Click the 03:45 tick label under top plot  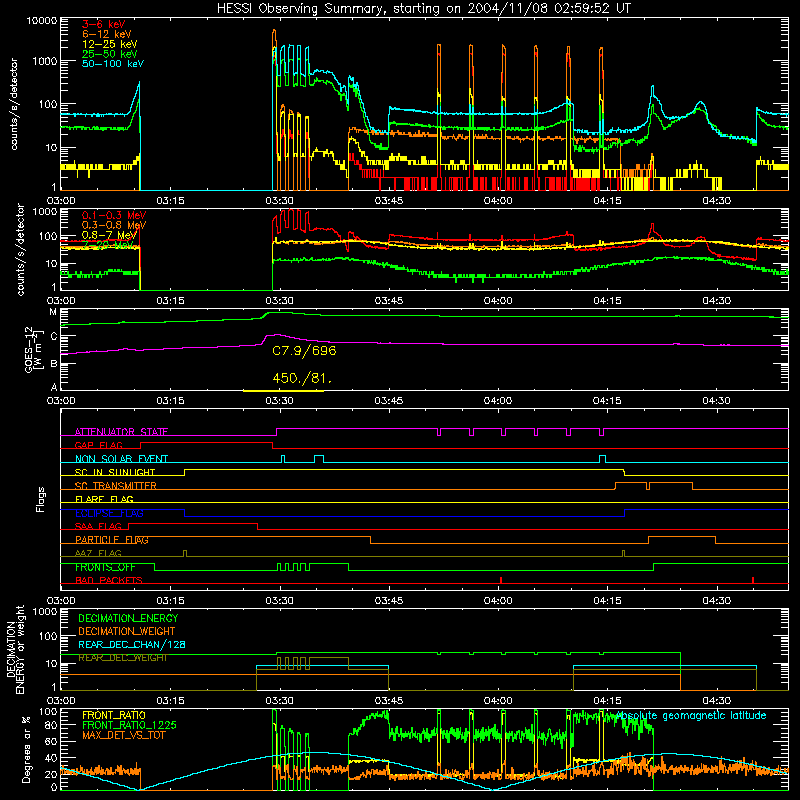[x=389, y=201]
